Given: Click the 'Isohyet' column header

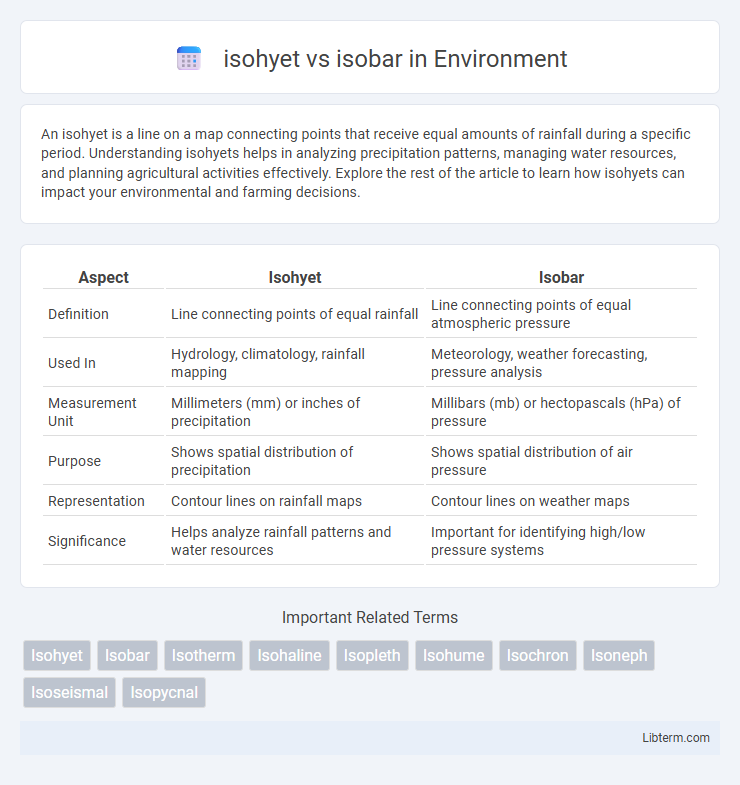Looking at the screenshot, I should pos(295,277).
